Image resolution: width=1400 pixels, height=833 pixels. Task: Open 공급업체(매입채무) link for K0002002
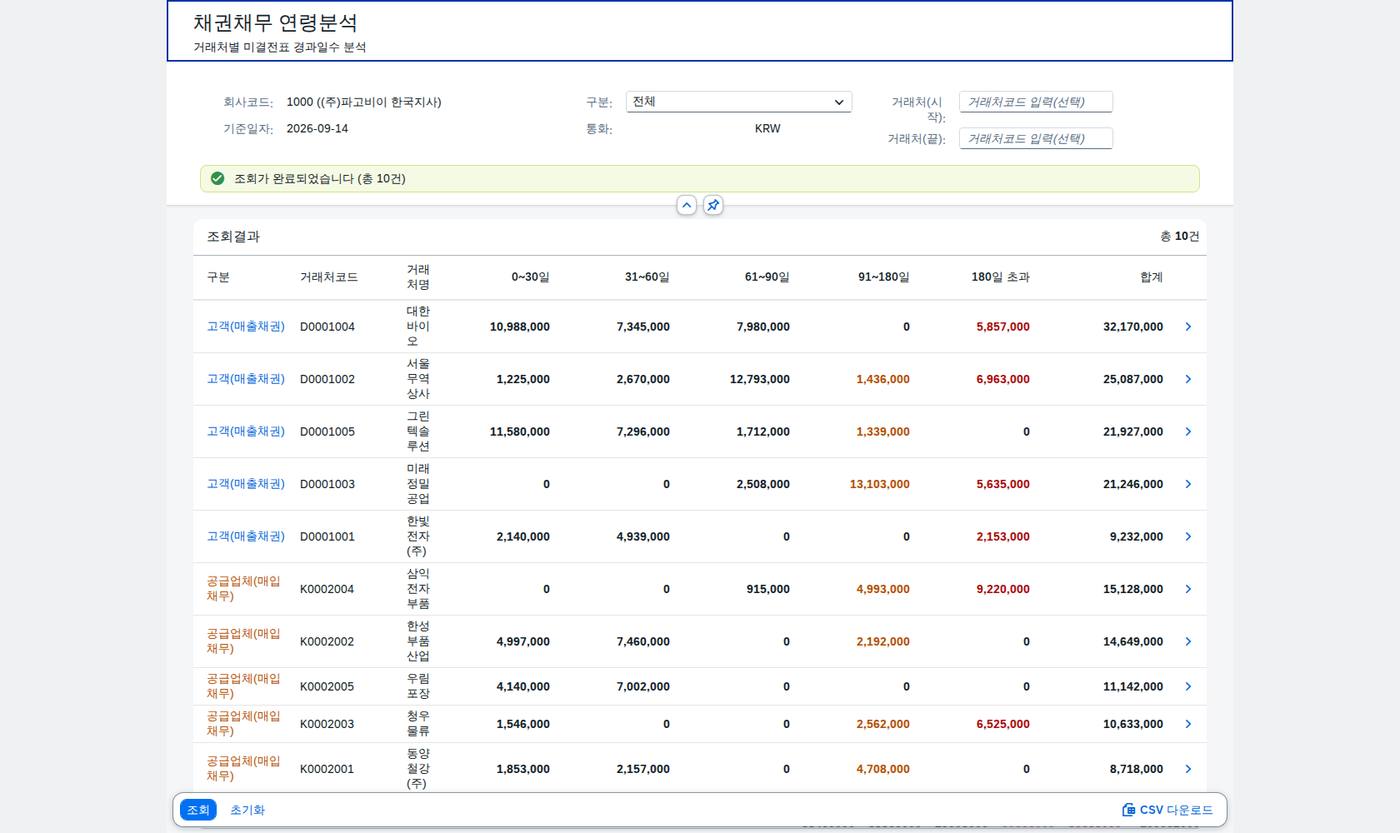(x=243, y=642)
